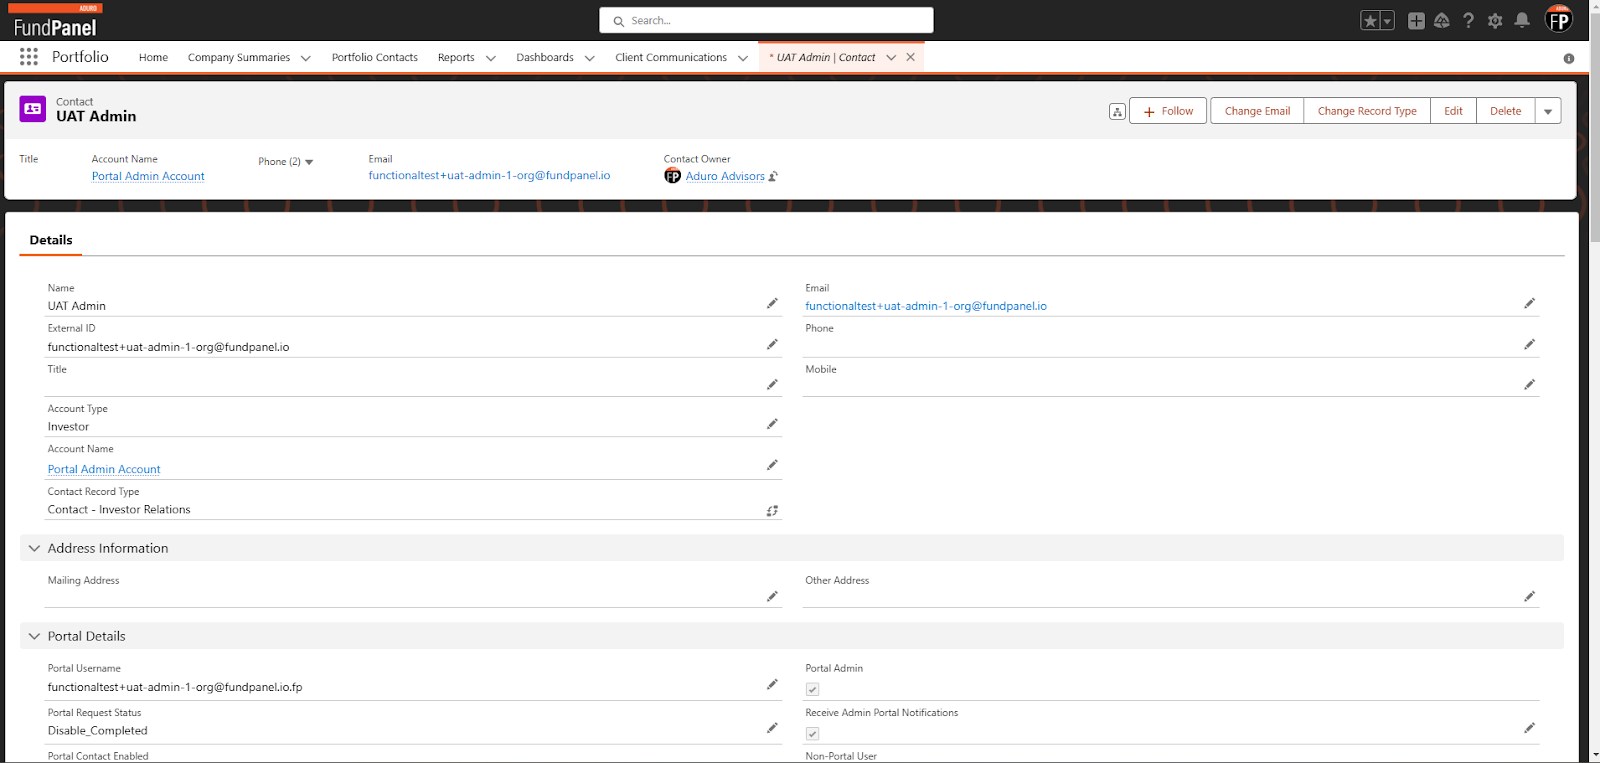Expand the Company Summaries menu chevron
The height and width of the screenshot is (763, 1600).
pos(306,58)
